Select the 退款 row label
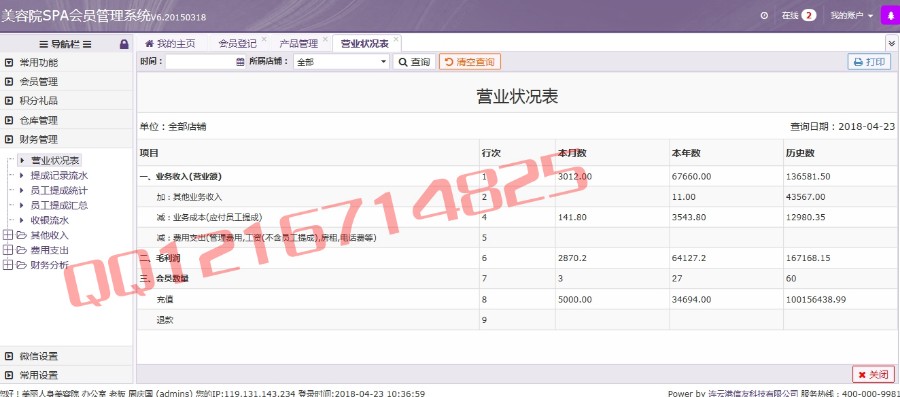The image size is (900, 397). click(x=165, y=320)
